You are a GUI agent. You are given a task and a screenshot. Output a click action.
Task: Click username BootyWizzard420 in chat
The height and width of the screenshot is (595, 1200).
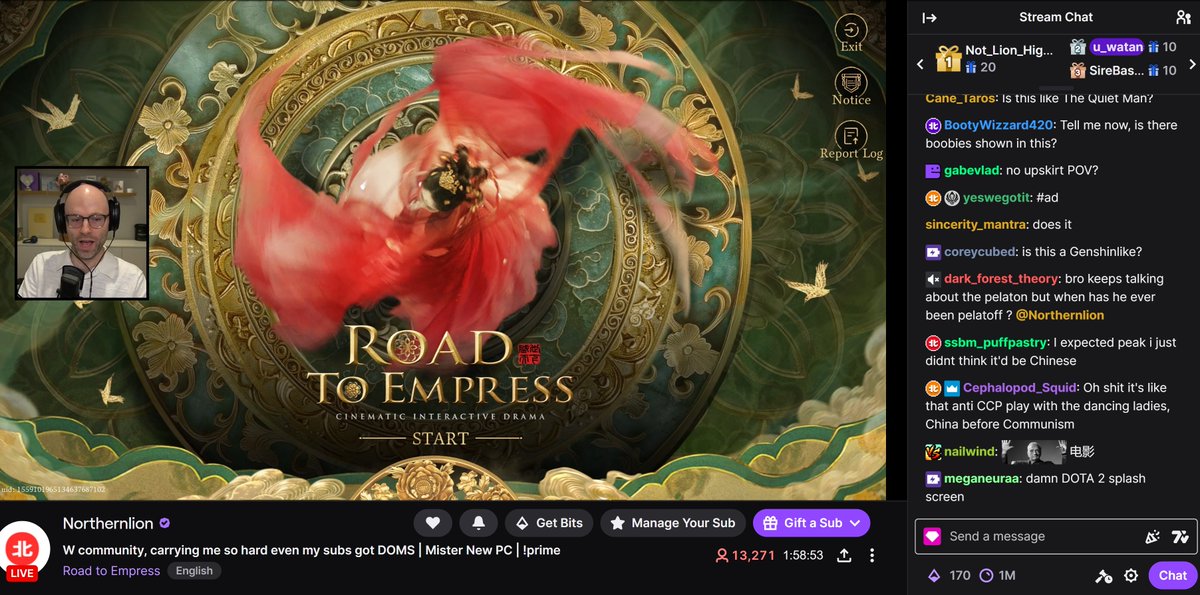pos(1000,125)
